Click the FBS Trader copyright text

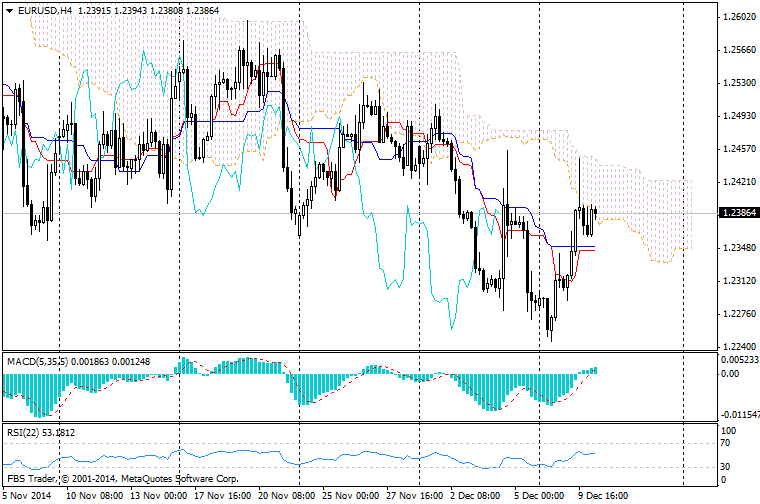(122, 479)
